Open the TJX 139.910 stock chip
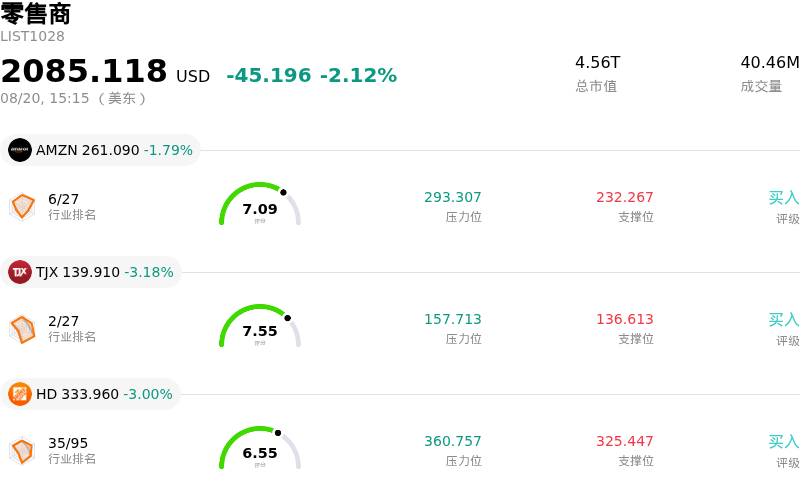 [x=91, y=272]
